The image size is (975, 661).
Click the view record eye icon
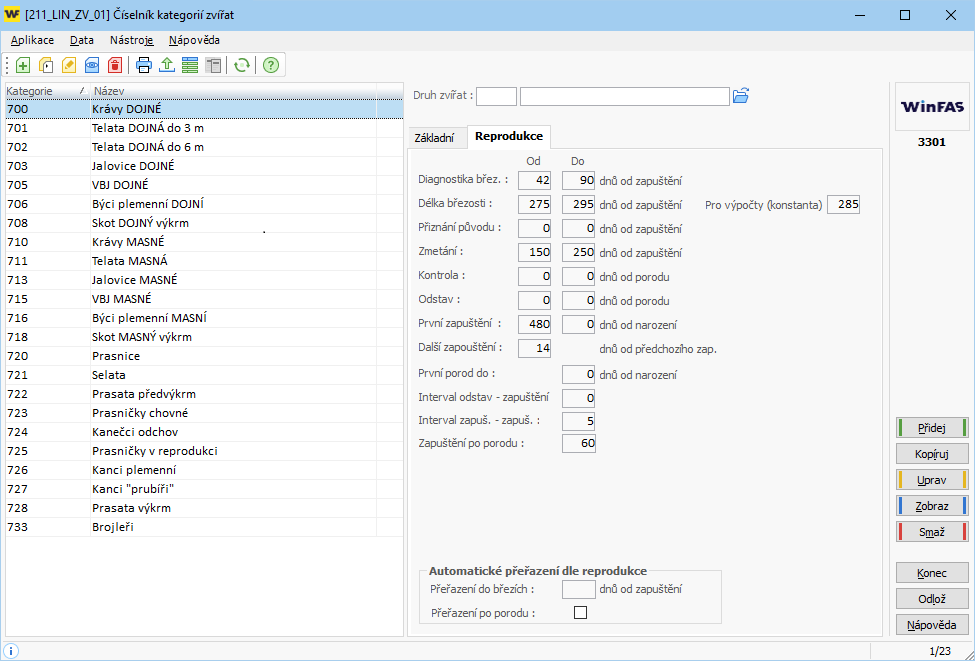92,65
